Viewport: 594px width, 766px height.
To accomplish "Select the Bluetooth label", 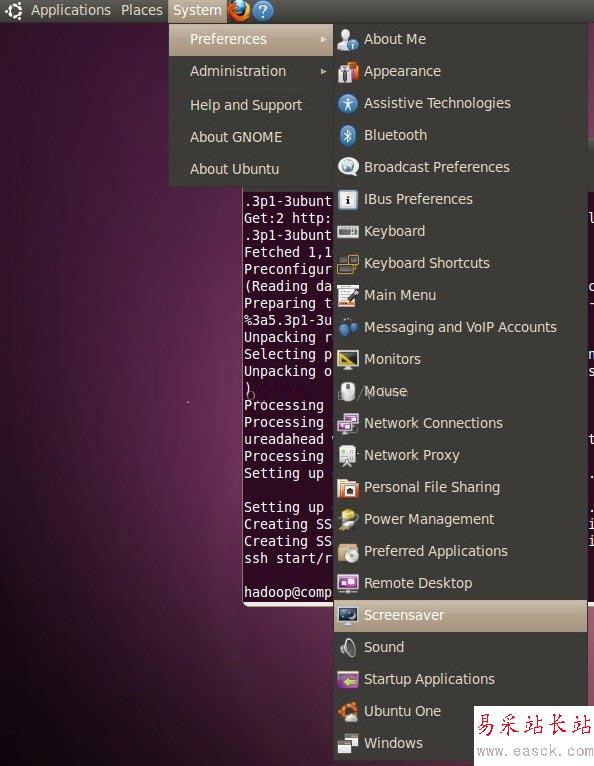I will [396, 135].
